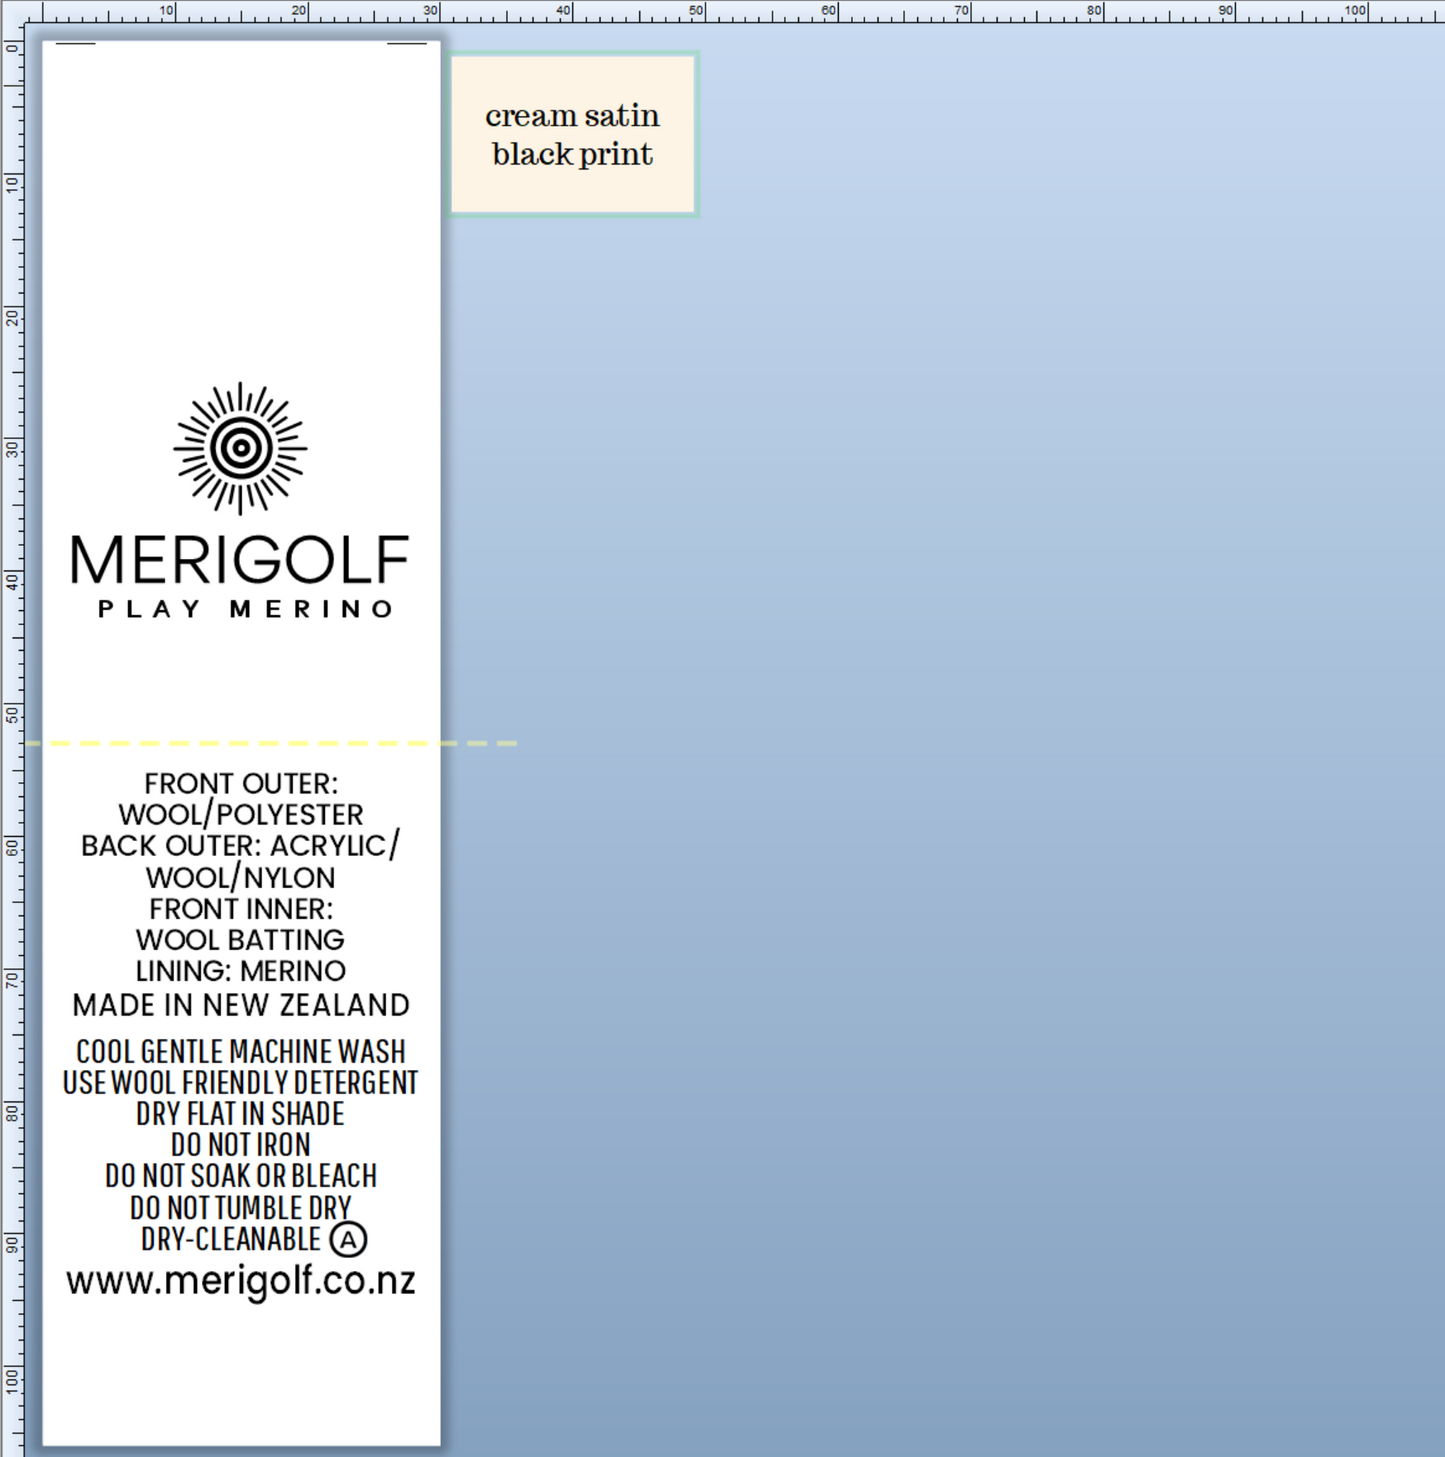Click the USE WOOL FRIENDLY DETERGENT line
This screenshot has height=1457, width=1445.
coord(240,1083)
